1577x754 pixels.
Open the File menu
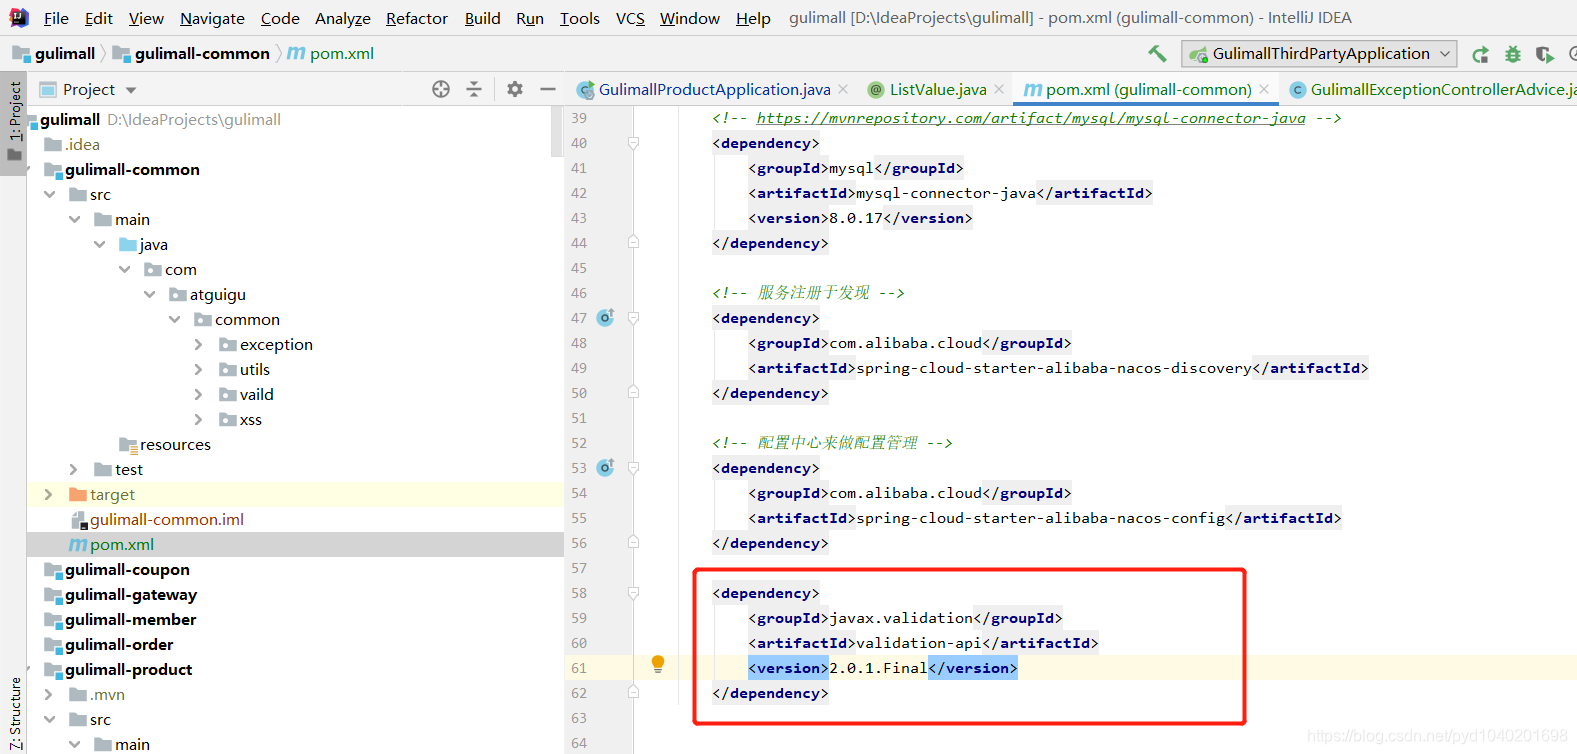coord(57,18)
